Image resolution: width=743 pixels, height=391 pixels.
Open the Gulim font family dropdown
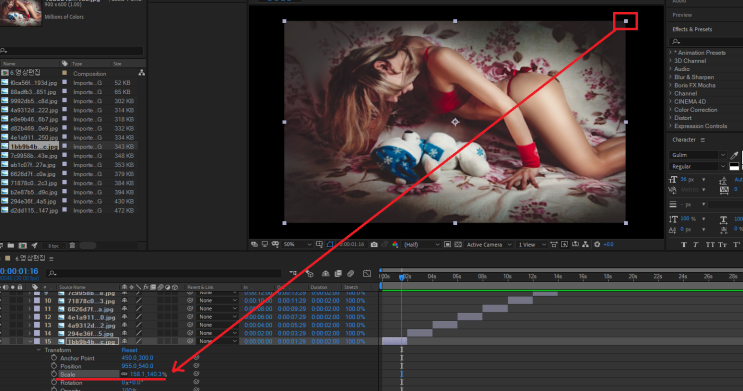click(x=698, y=155)
